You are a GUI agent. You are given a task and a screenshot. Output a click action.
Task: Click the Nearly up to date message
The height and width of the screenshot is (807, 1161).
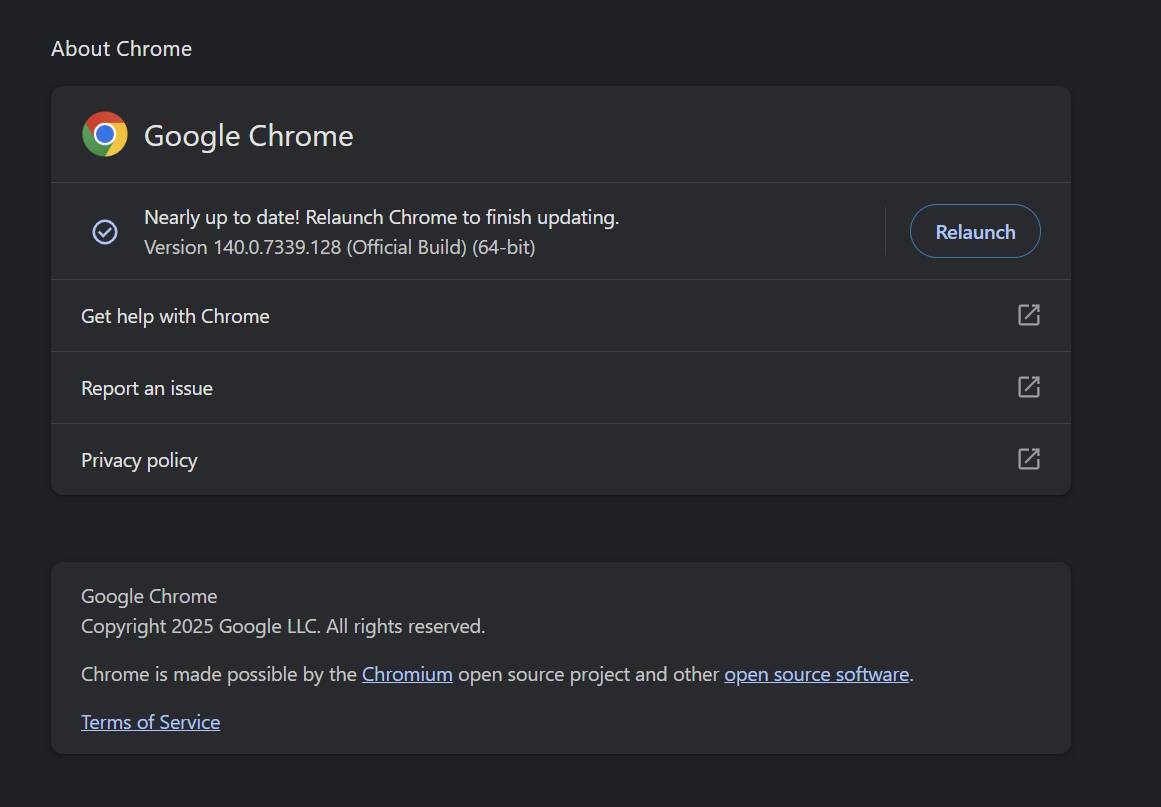(381, 218)
